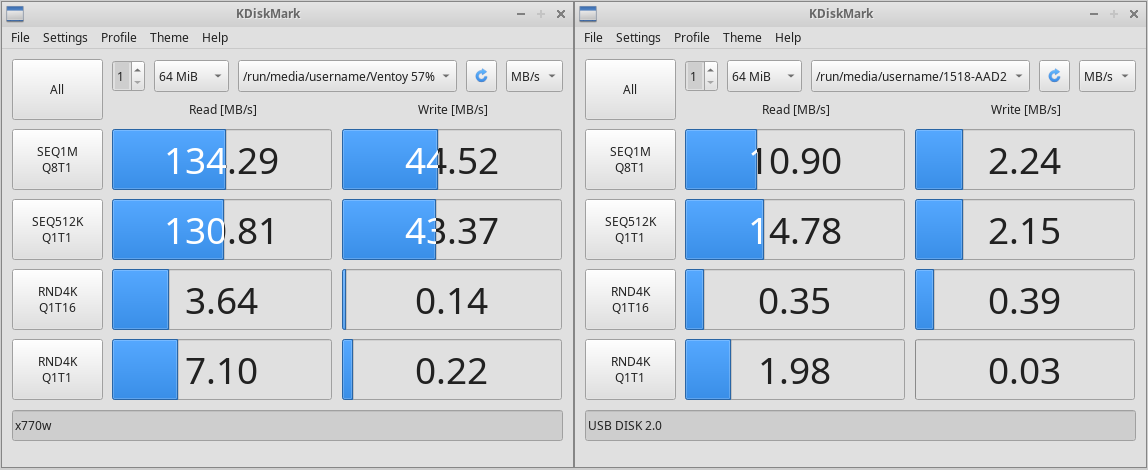1148x470 pixels.
Task: Minimize the right KDiskMark window
Action: 1094,13
